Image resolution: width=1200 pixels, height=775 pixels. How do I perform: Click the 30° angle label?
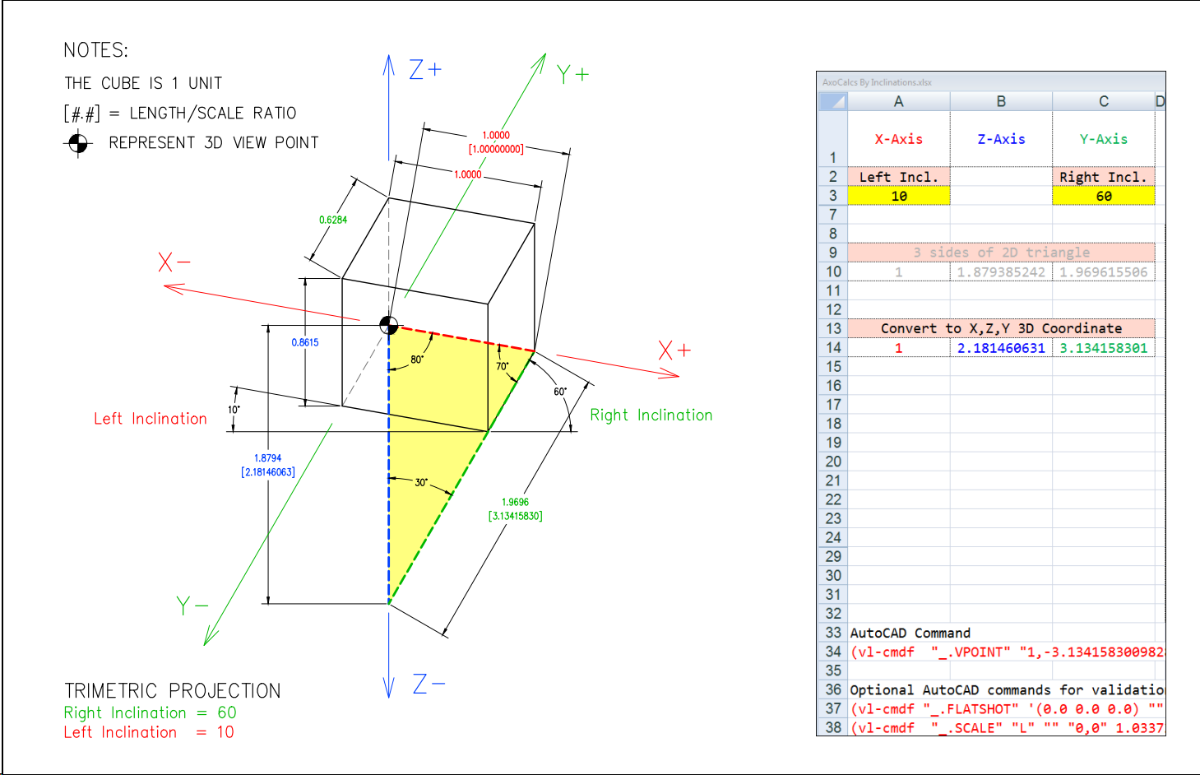tap(422, 482)
